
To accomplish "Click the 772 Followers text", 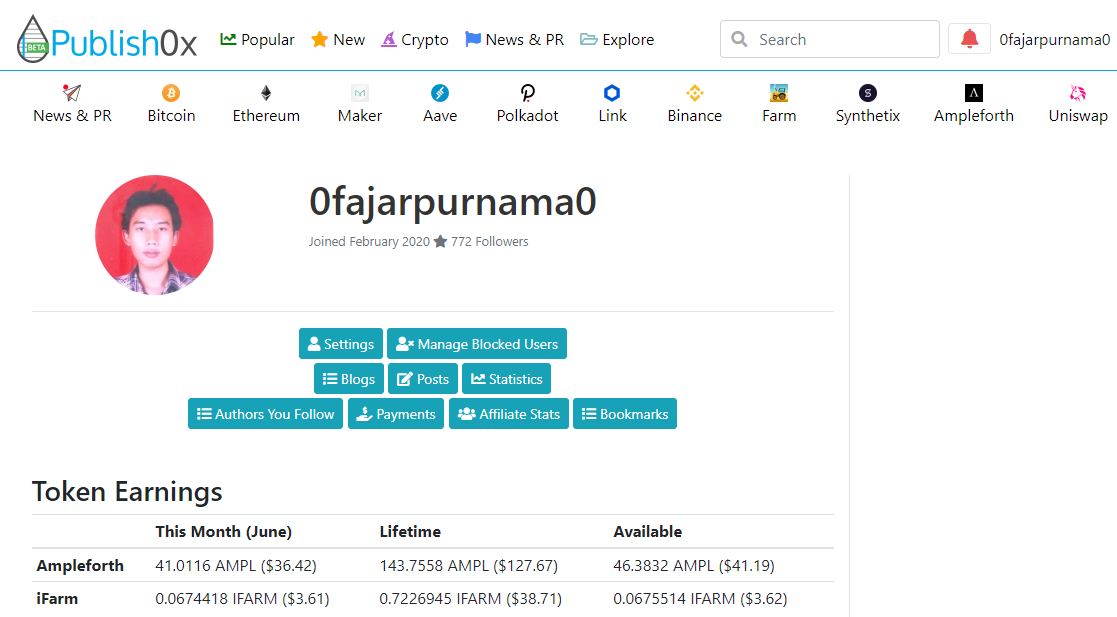I will pos(489,242).
